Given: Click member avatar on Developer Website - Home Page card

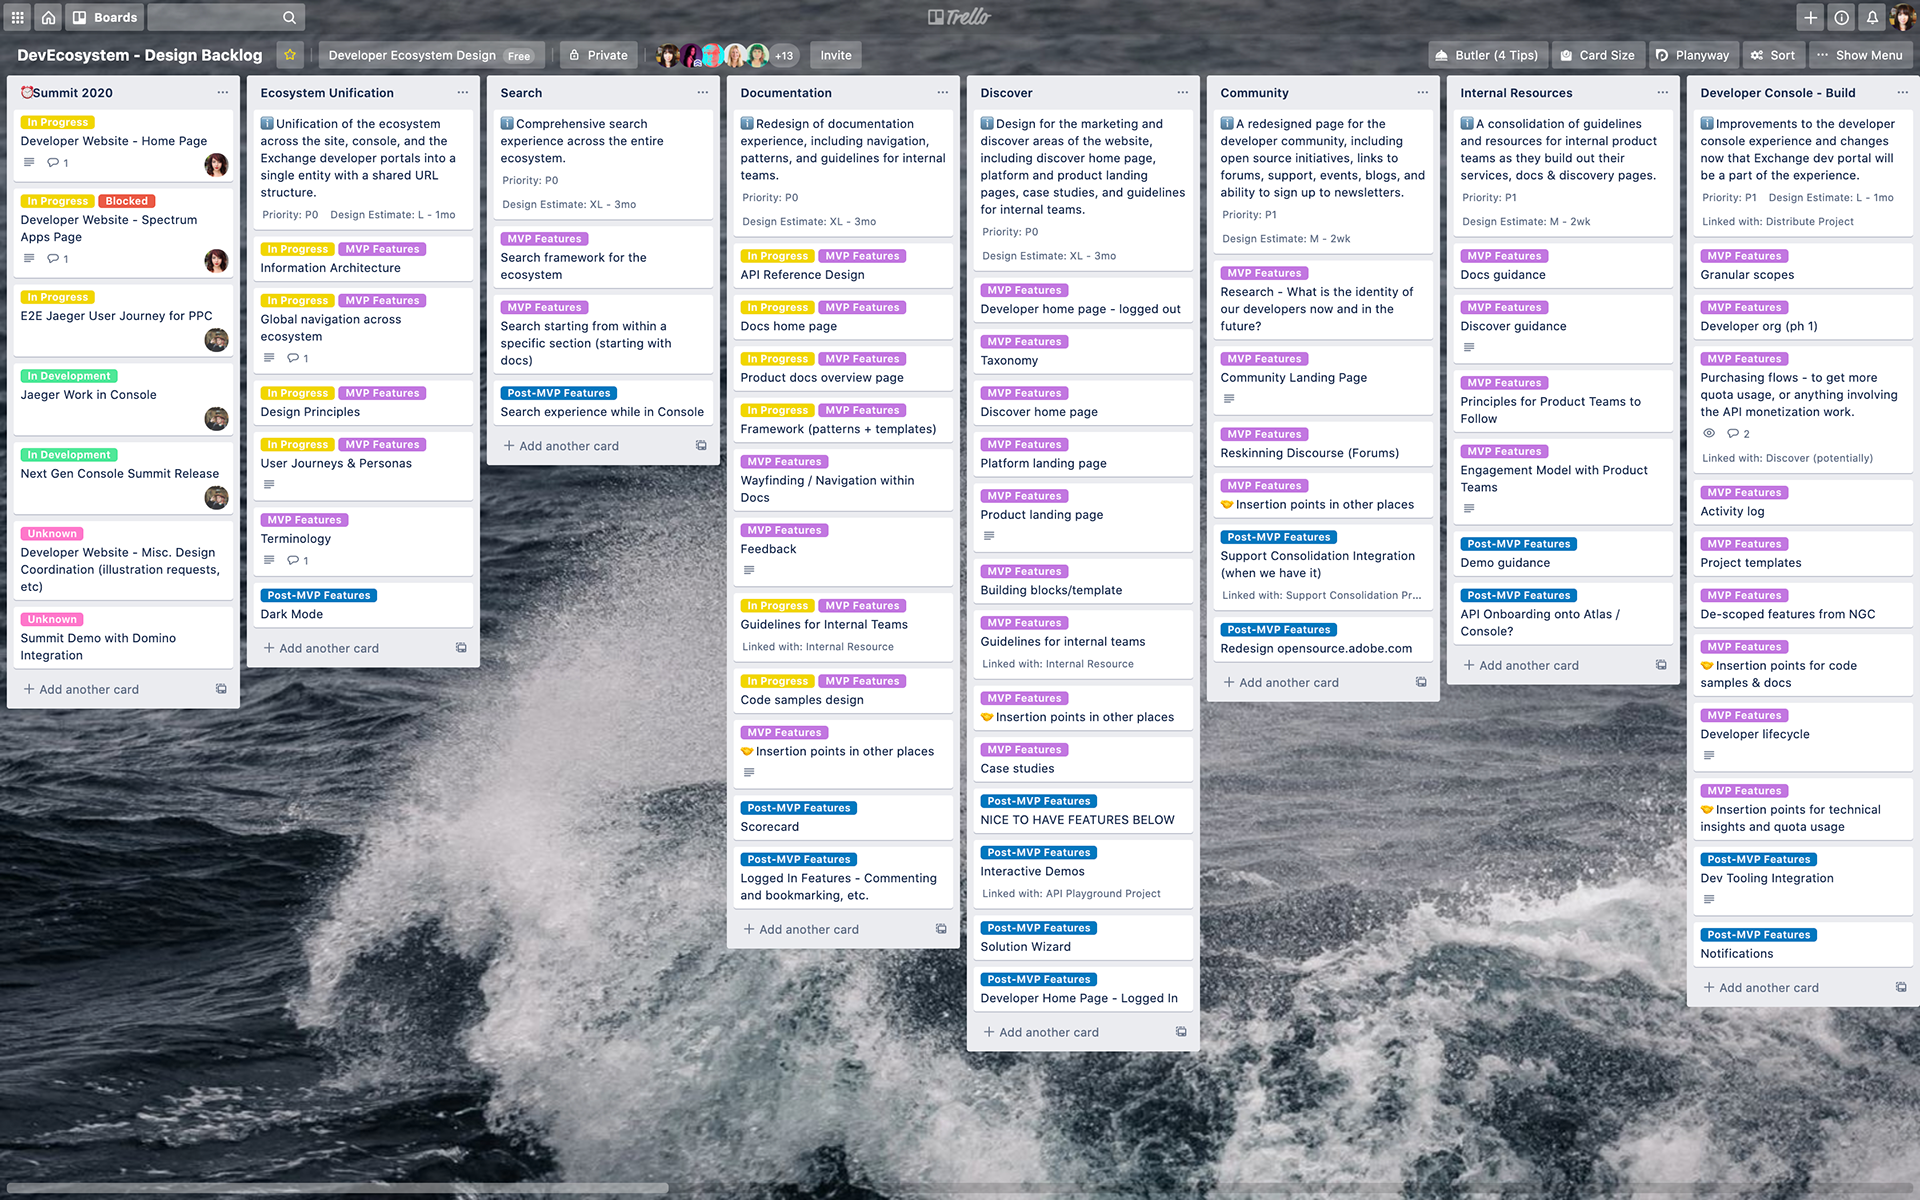Looking at the screenshot, I should click(216, 164).
